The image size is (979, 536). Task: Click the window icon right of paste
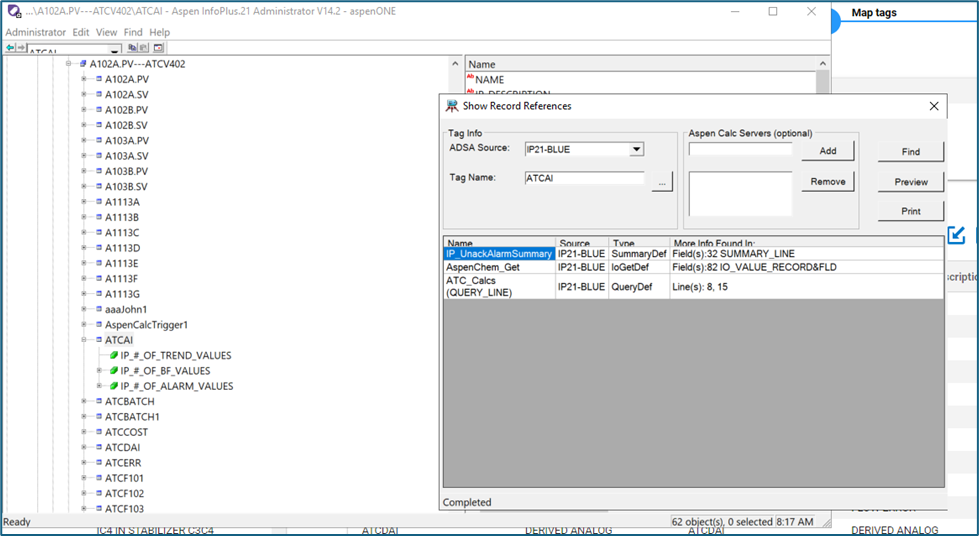coord(159,47)
